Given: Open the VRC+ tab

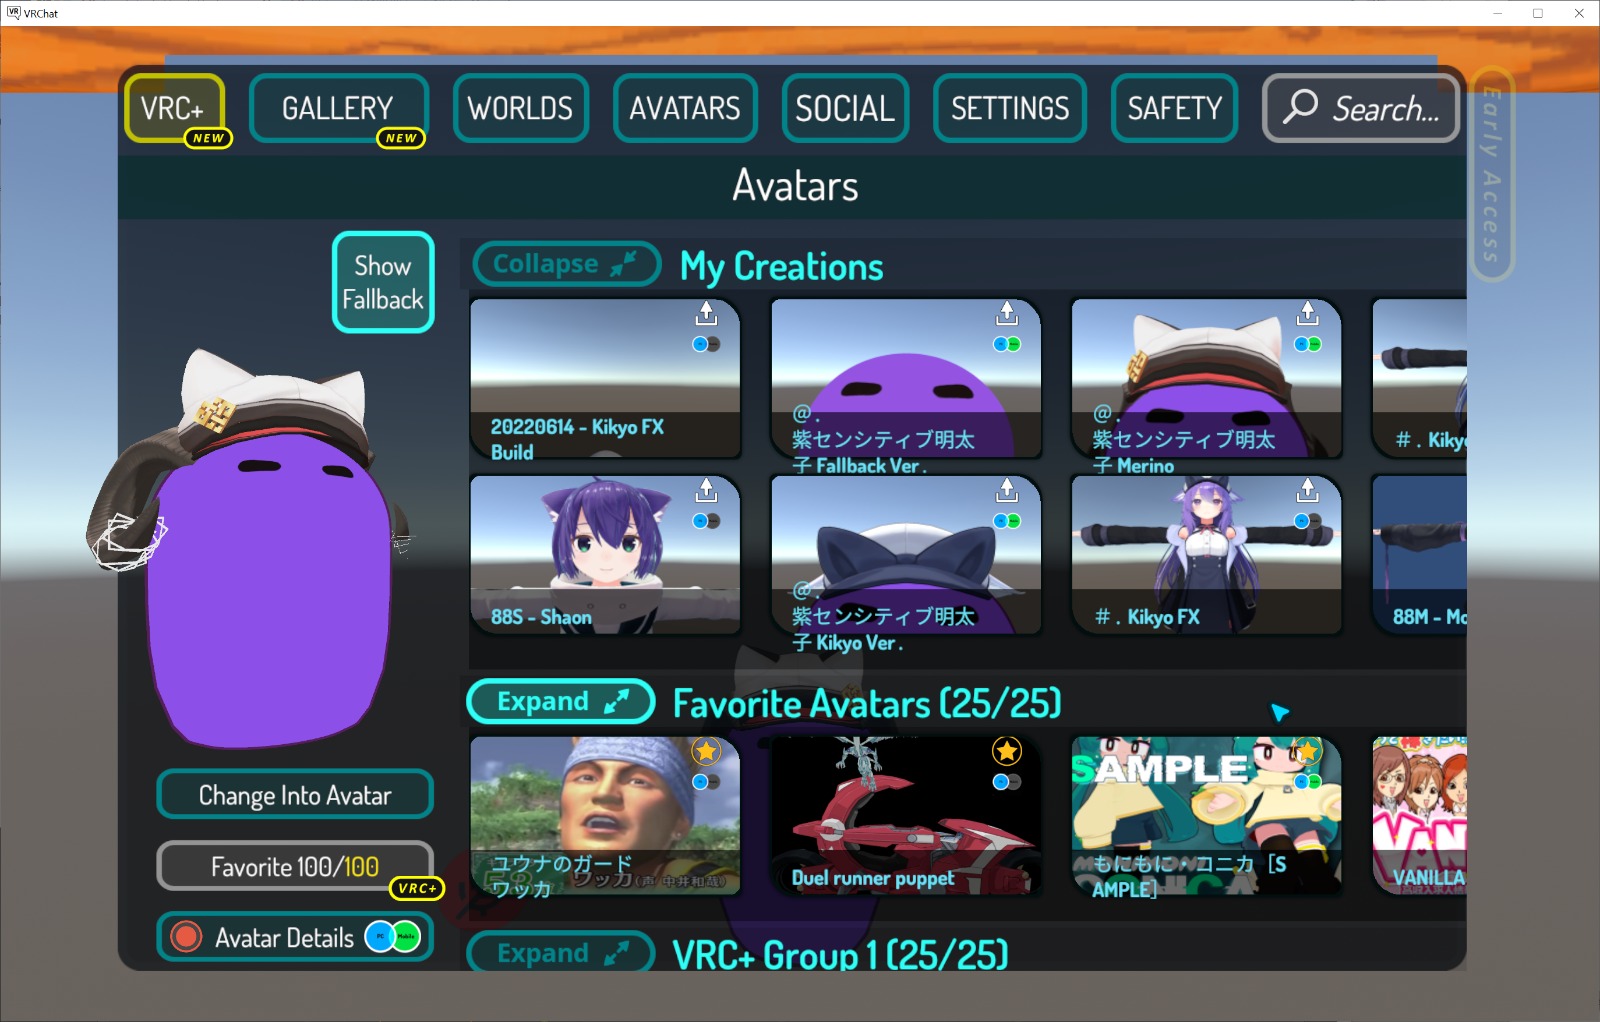Looking at the screenshot, I should coord(174,108).
